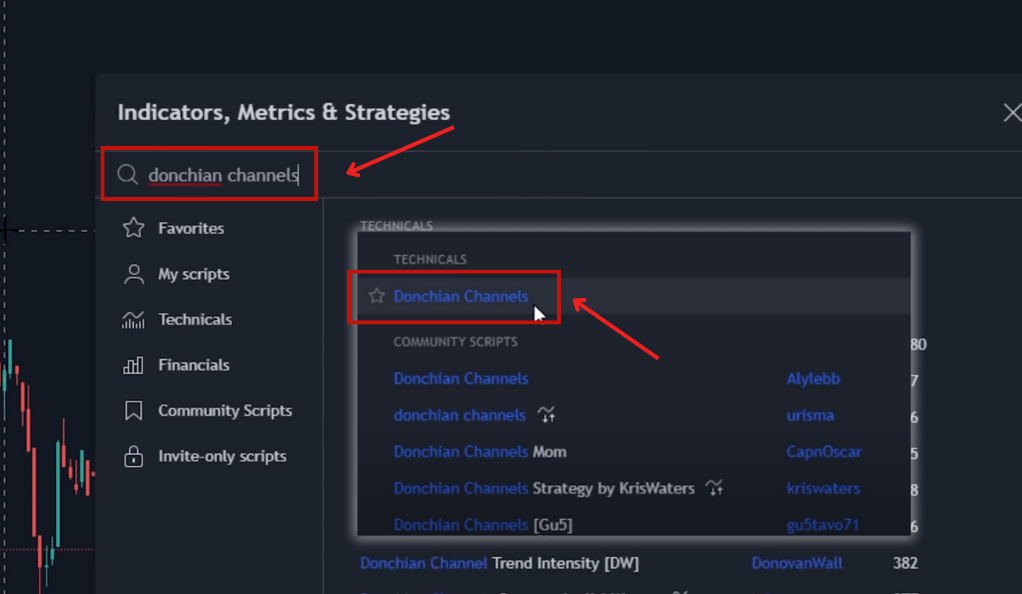Viewport: 1022px width, 594px height.
Task: Open author profile kriswaters
Action: pos(823,488)
